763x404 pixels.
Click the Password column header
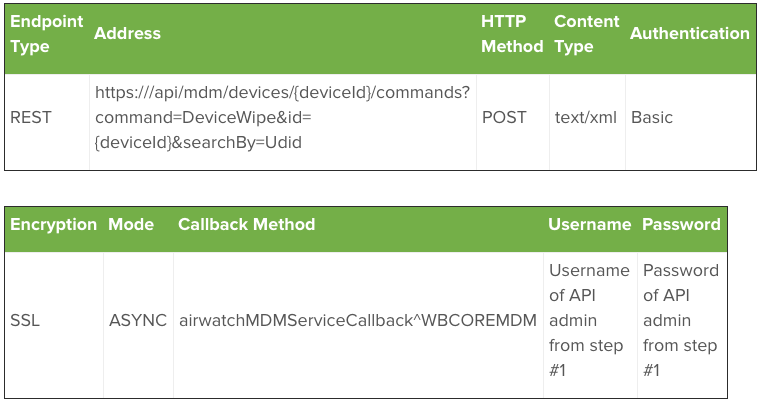(x=681, y=224)
